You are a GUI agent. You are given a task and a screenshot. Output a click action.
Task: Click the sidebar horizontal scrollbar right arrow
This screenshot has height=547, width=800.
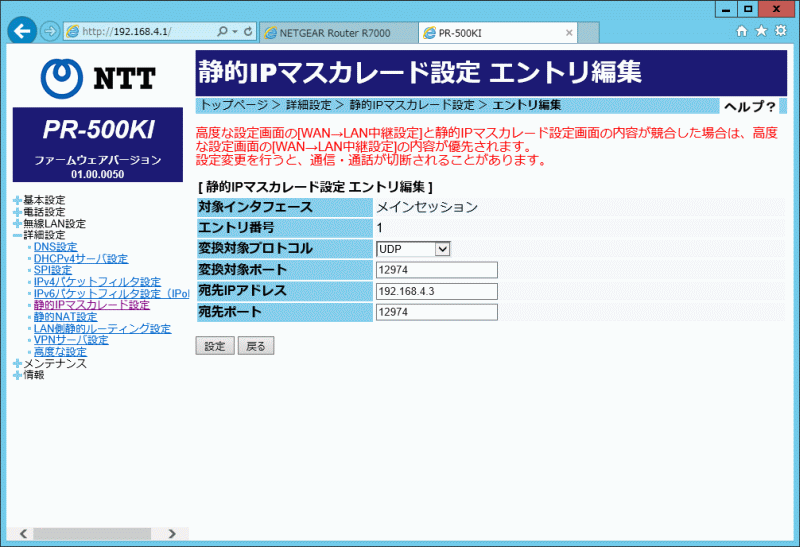click(x=171, y=534)
